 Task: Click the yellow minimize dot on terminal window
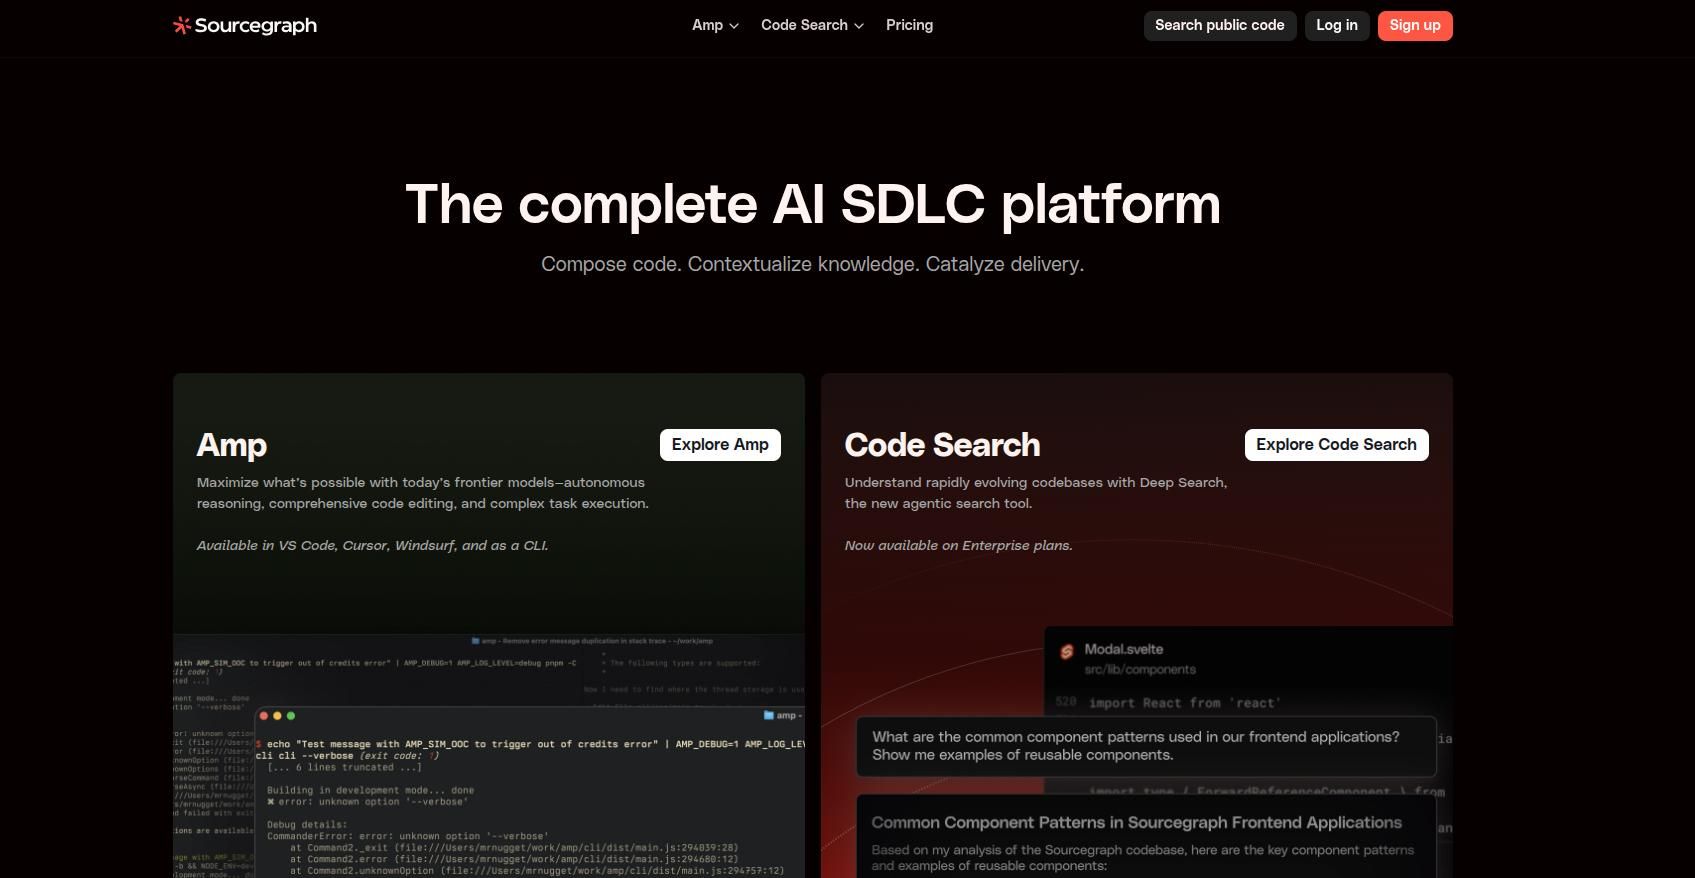(278, 716)
